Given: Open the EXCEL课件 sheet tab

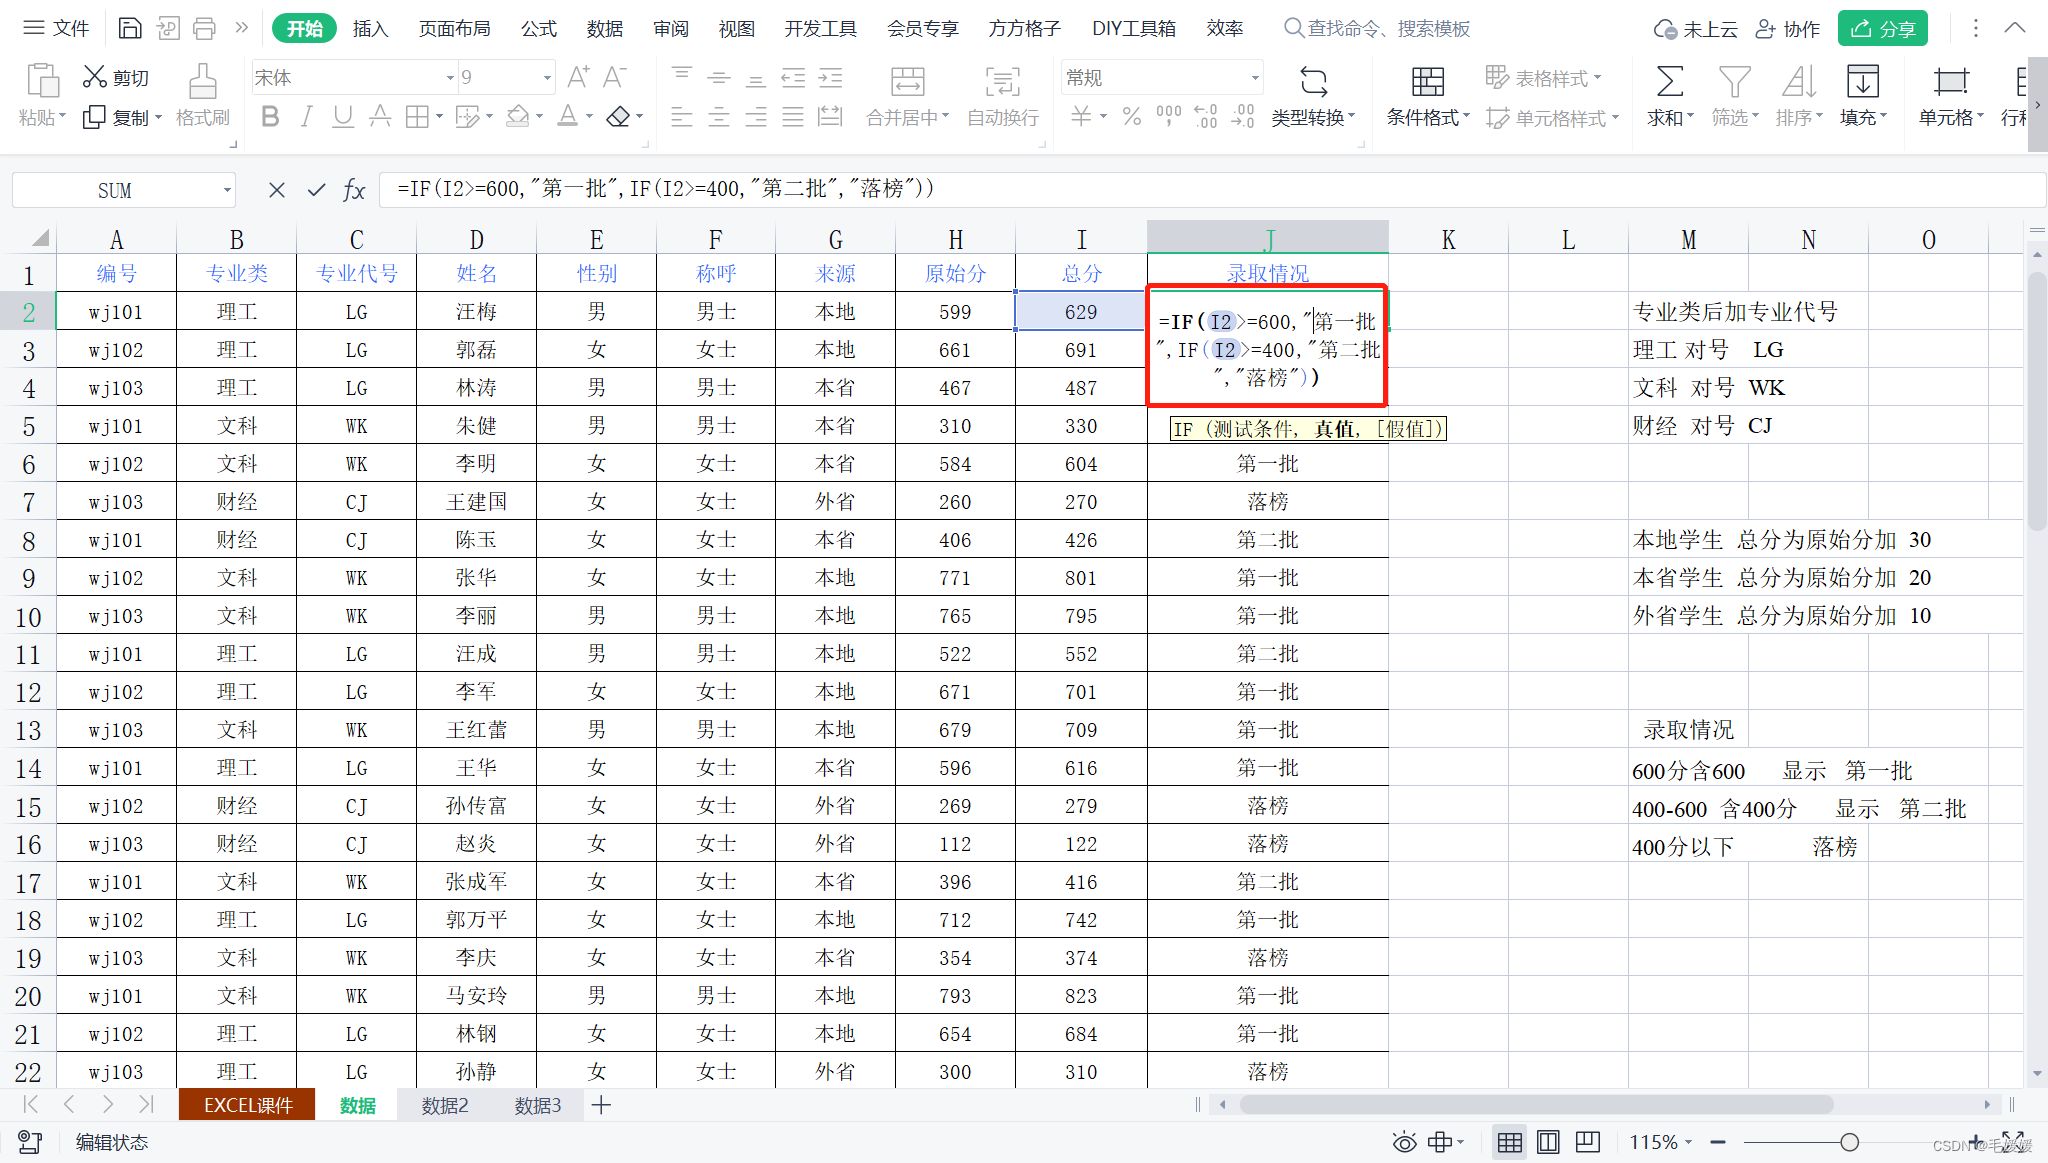Looking at the screenshot, I should click(247, 1105).
